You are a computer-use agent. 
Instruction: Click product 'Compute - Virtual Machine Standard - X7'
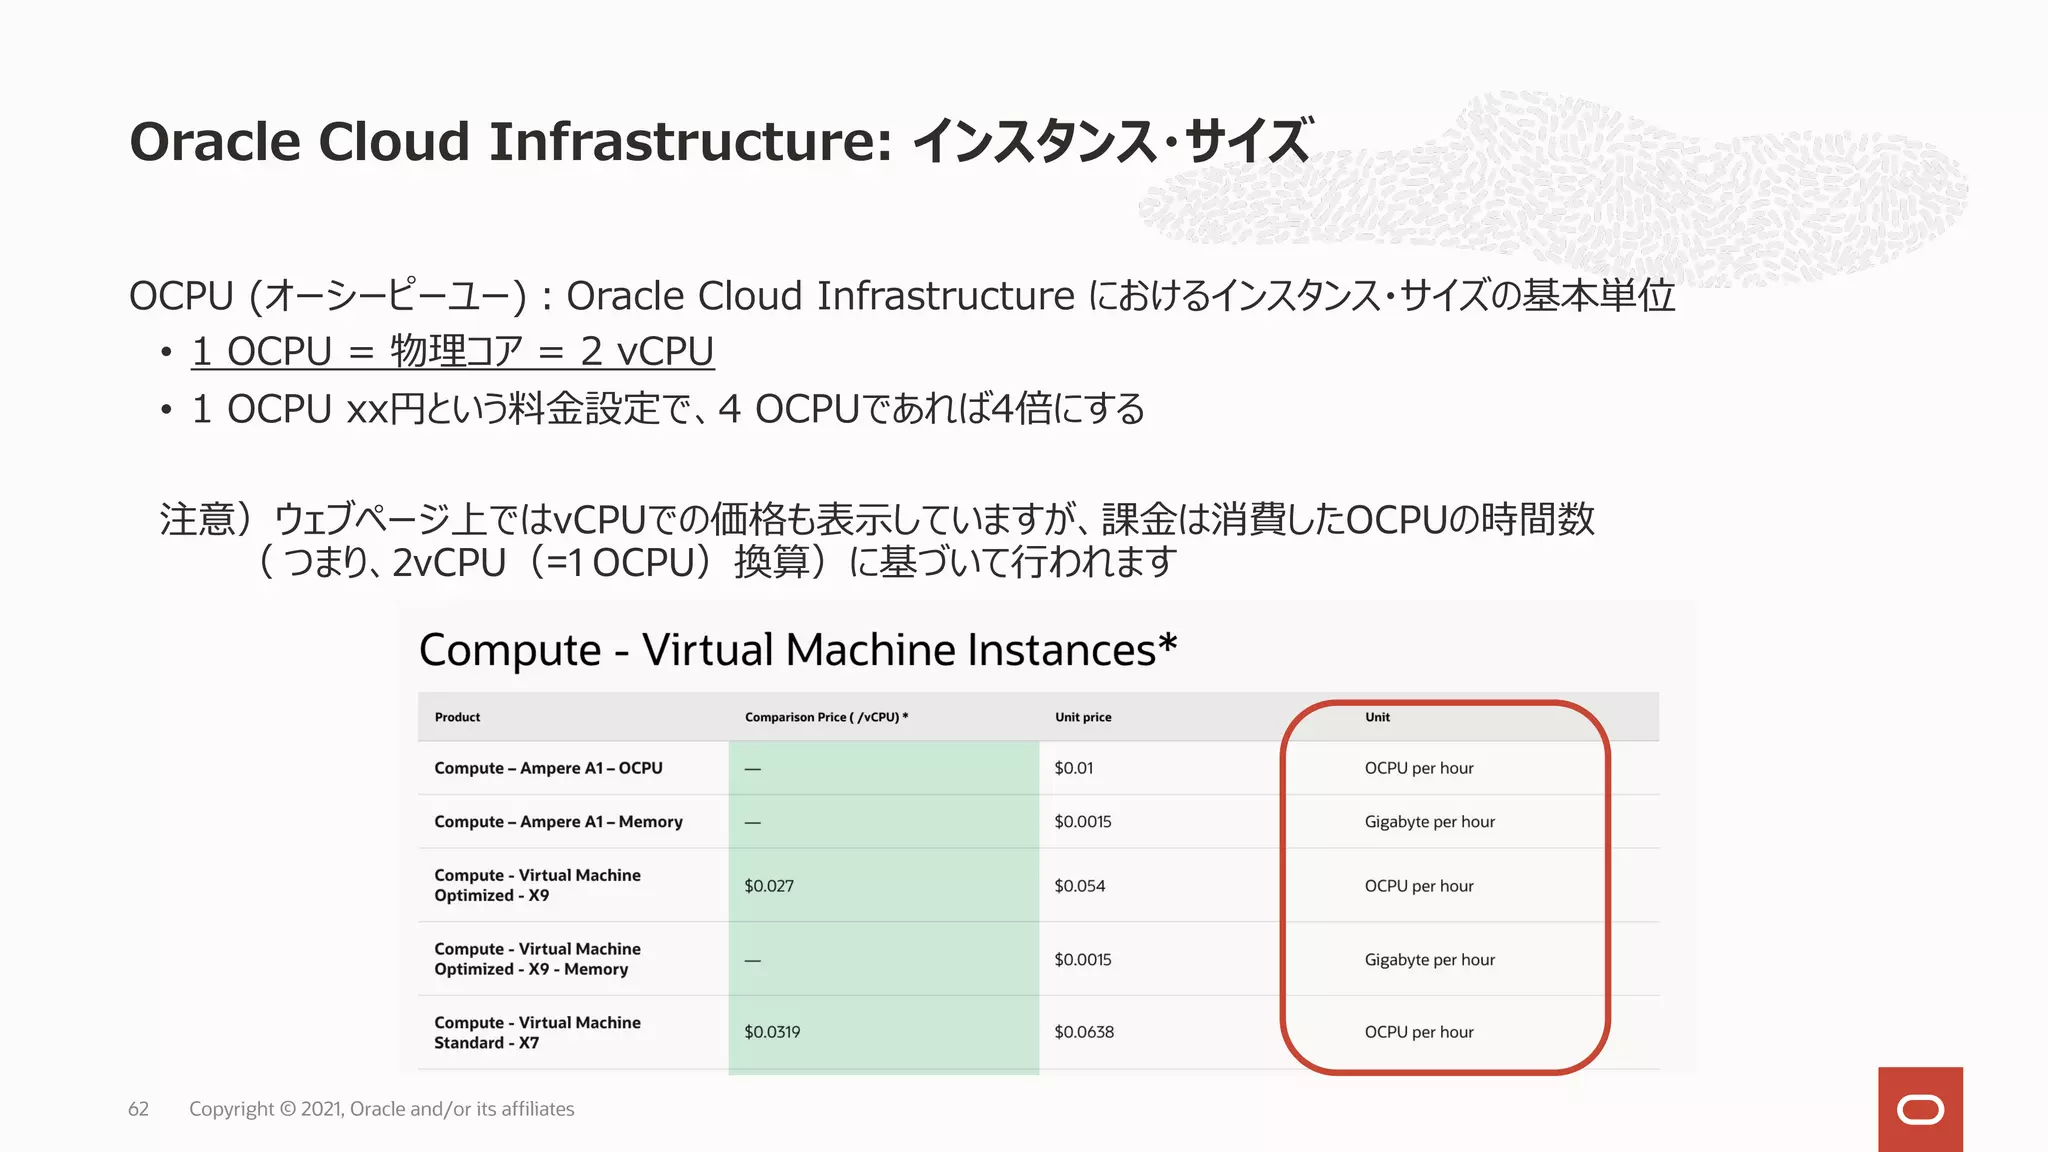click(x=537, y=1032)
